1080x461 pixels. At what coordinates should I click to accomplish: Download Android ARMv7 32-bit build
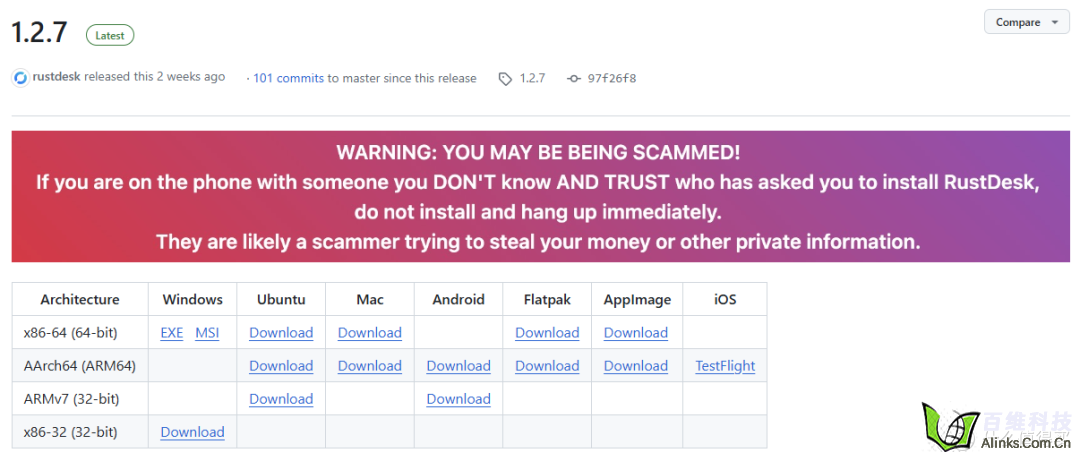[x=458, y=399]
